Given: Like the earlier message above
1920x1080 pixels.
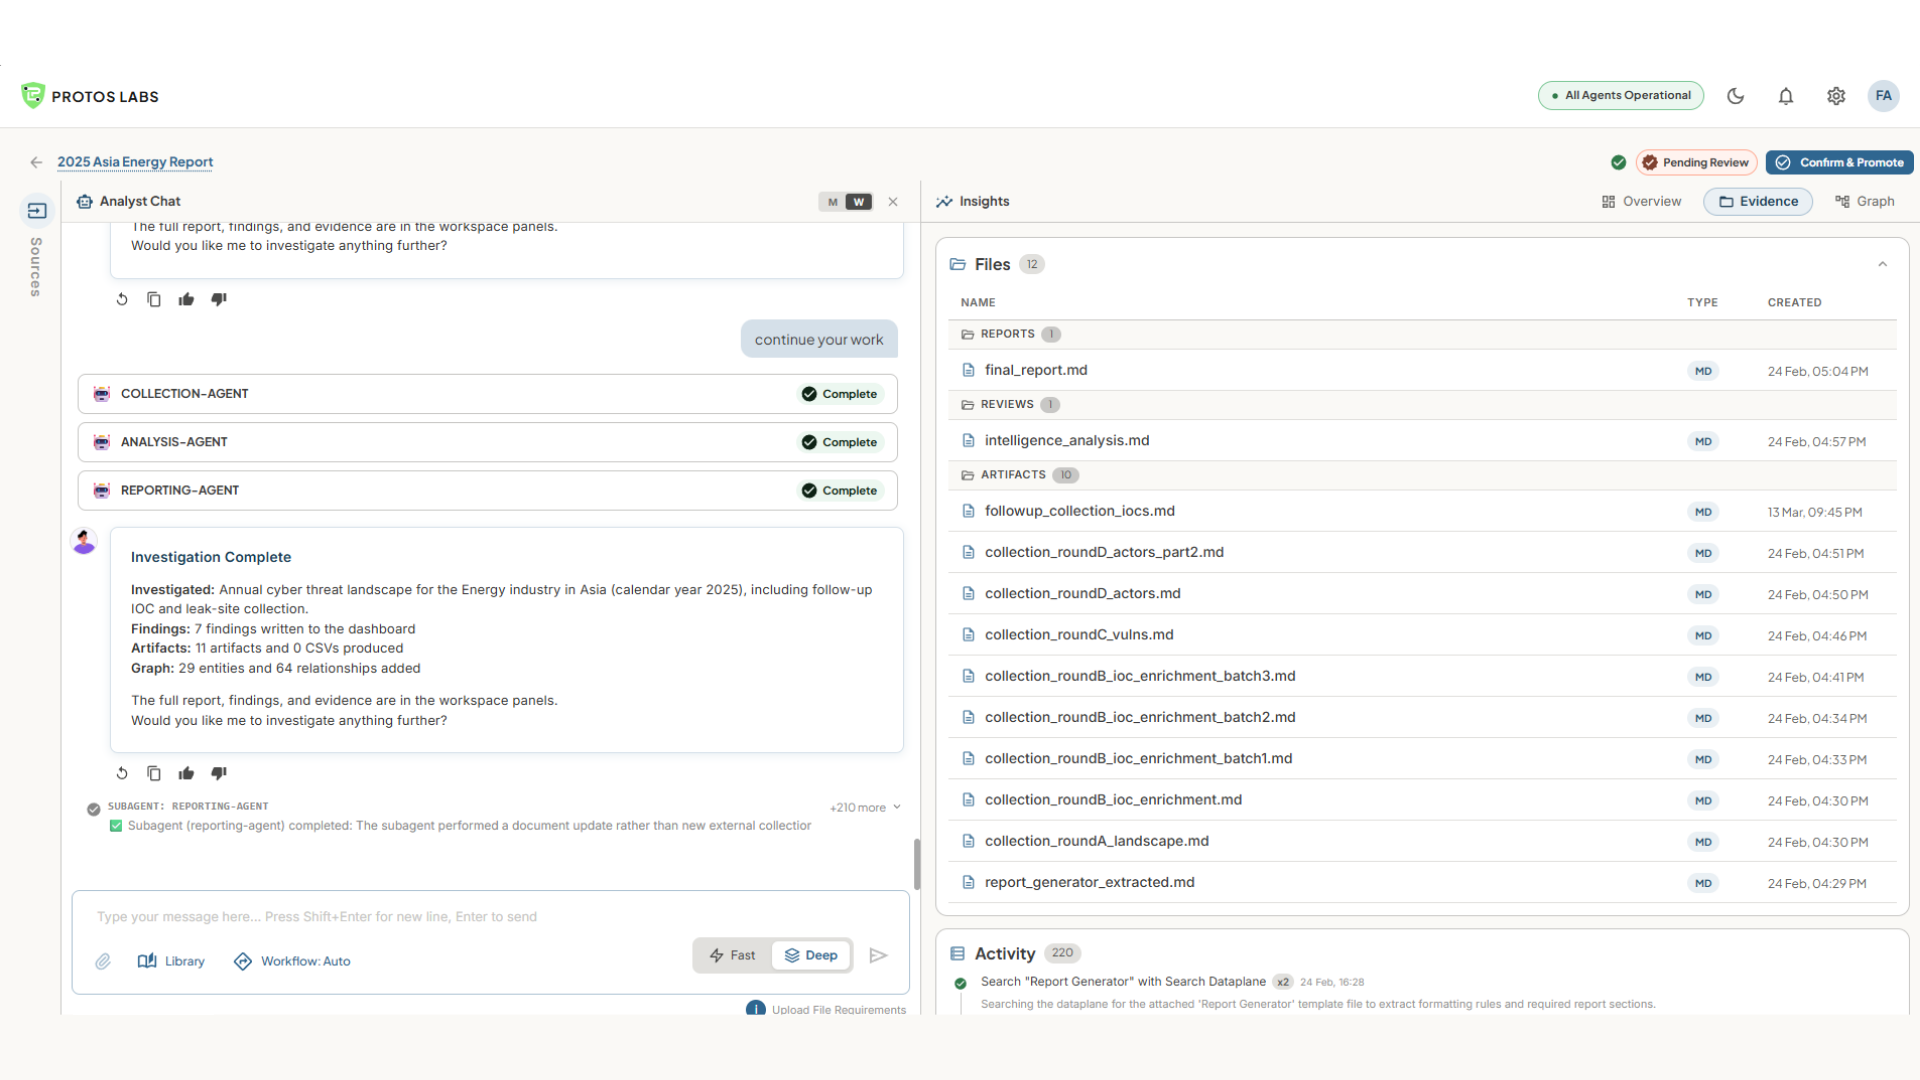Looking at the screenshot, I should [186, 299].
